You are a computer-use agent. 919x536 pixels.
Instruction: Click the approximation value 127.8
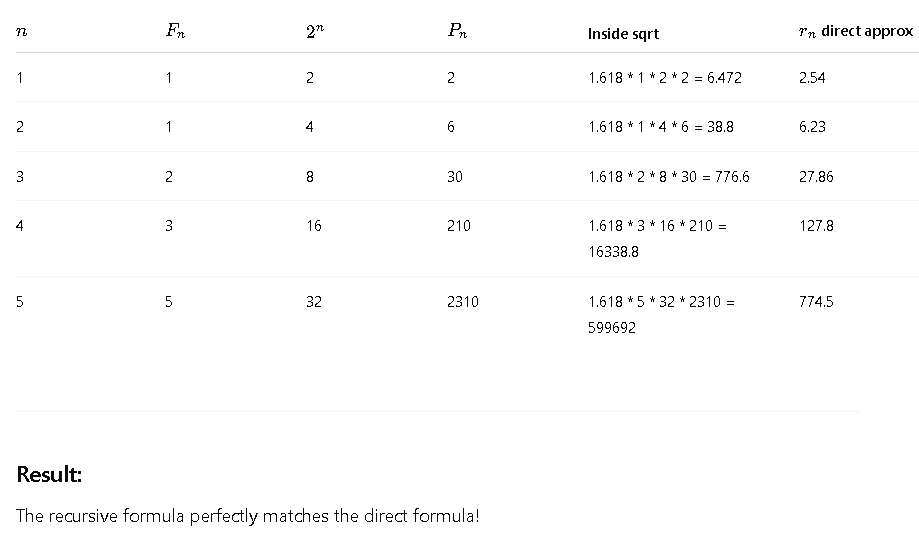point(816,226)
